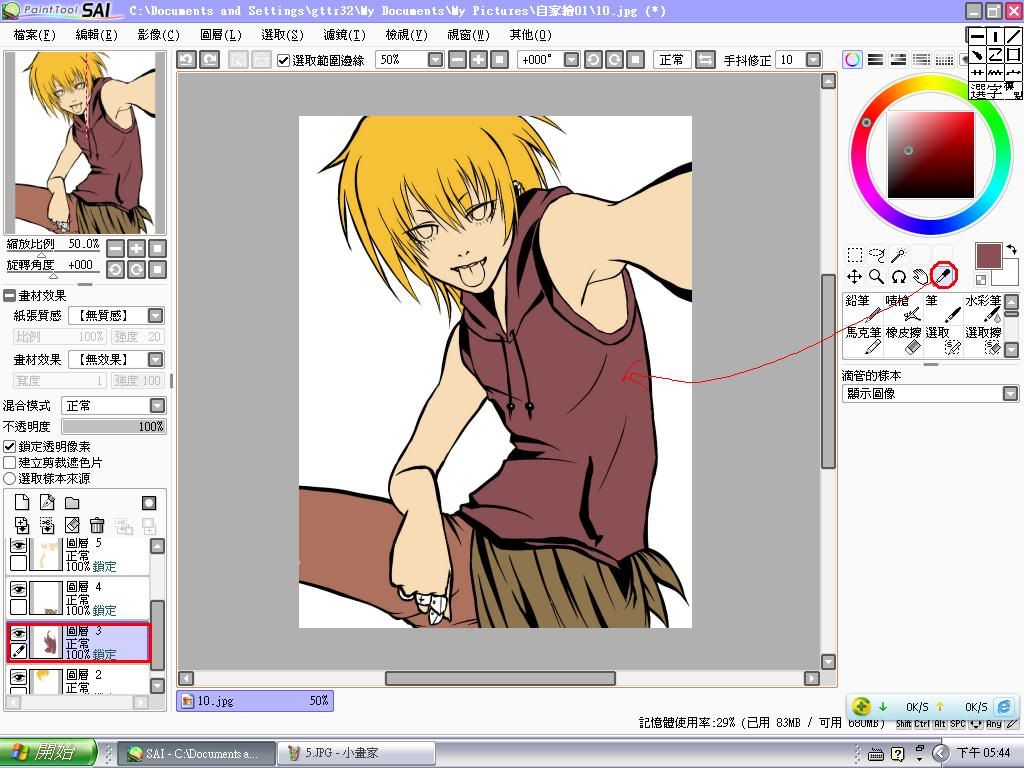Open the 滴管的樣本 顯示圖像 dropdown
Image resolution: width=1024 pixels, height=768 pixels.
(1010, 394)
